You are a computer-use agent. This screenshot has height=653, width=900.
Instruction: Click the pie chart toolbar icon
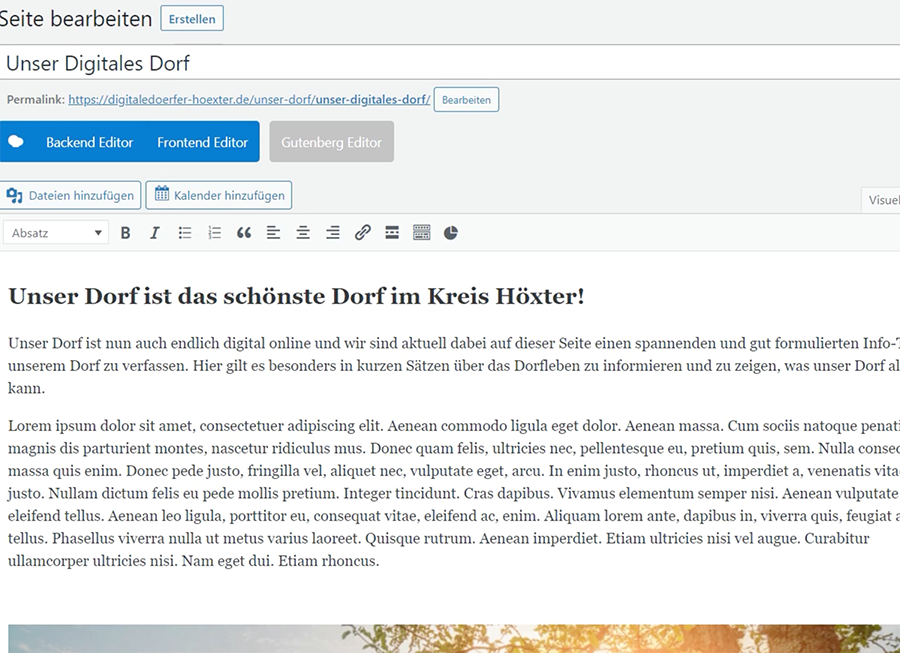tap(451, 233)
